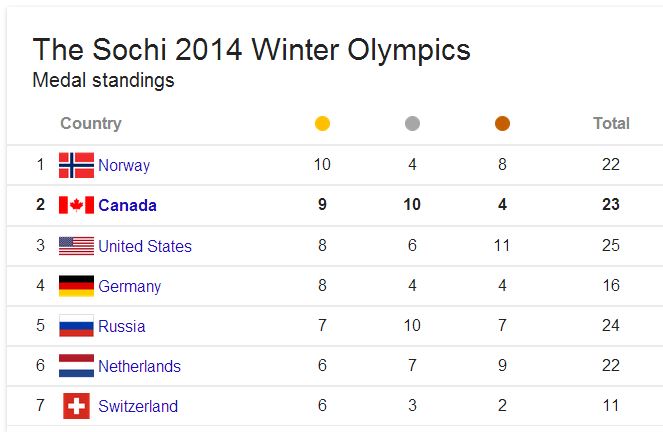Click the Germany flag icon
Viewport: 663px width, 432px height.
tap(76, 286)
